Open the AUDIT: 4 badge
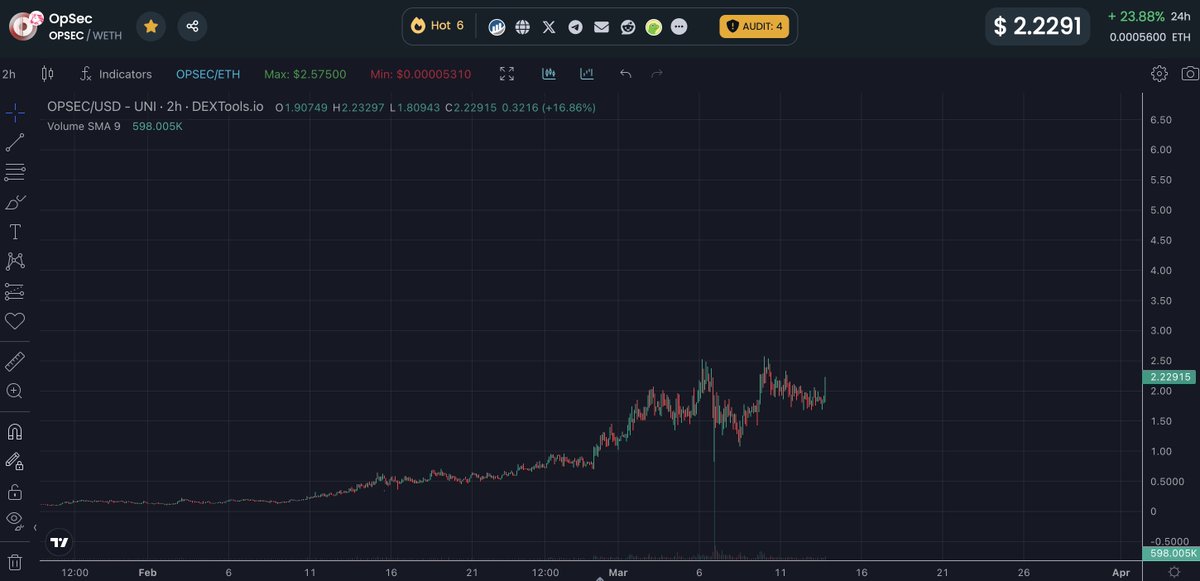The width and height of the screenshot is (1200, 581). [x=754, y=26]
